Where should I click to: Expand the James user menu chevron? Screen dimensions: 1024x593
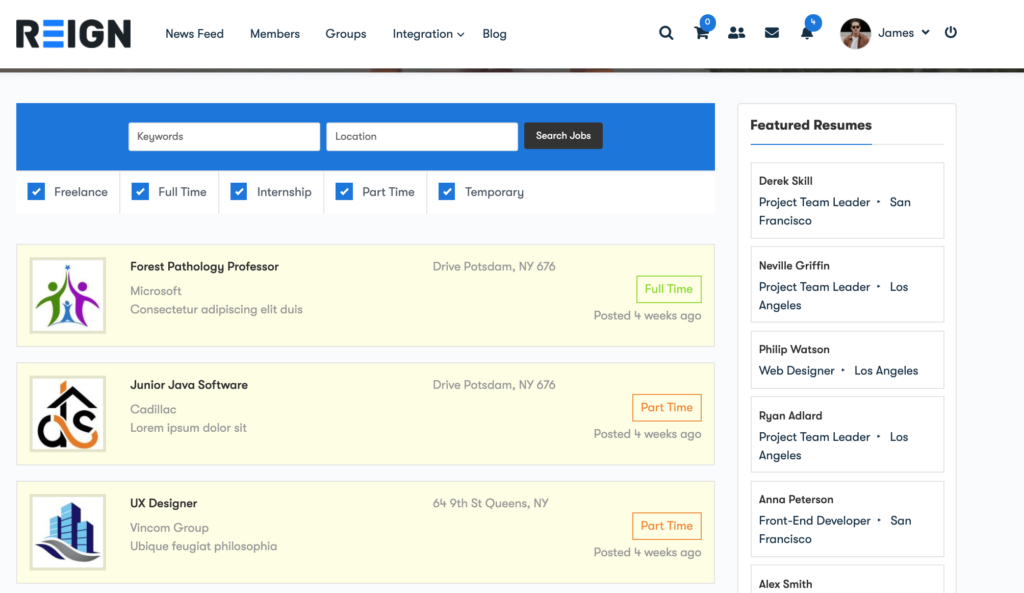(x=925, y=32)
